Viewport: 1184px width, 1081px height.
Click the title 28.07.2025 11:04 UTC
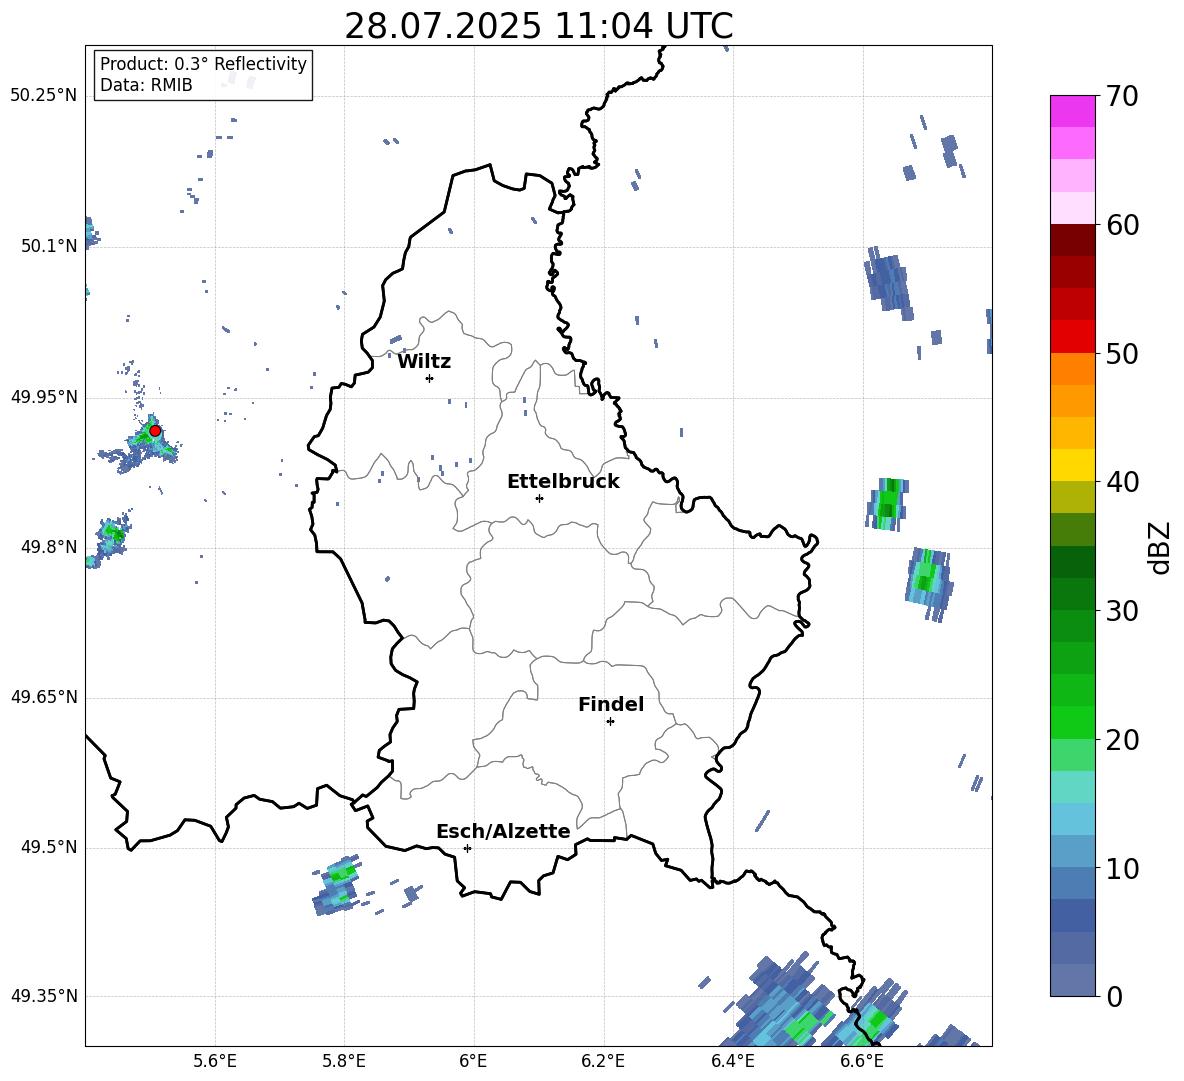coord(538,26)
